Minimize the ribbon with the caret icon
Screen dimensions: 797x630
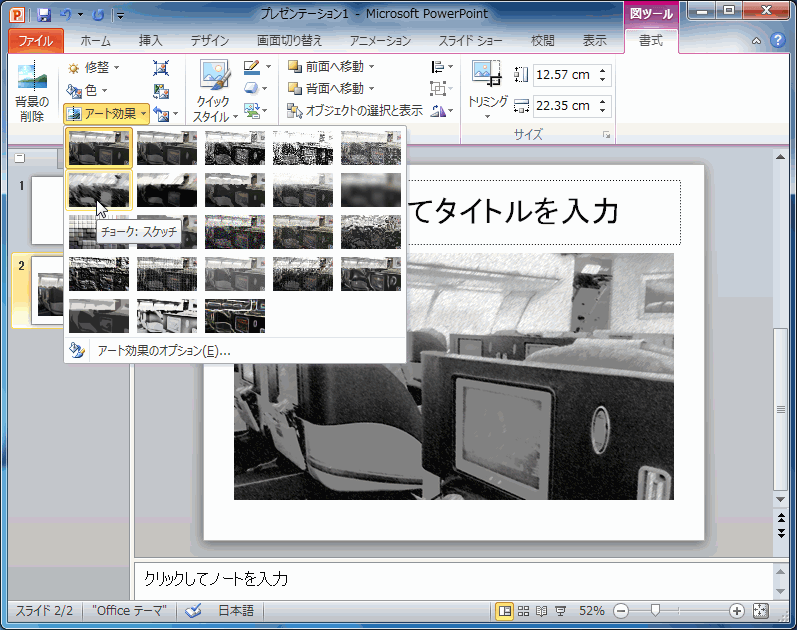pyautogui.click(x=756, y=41)
